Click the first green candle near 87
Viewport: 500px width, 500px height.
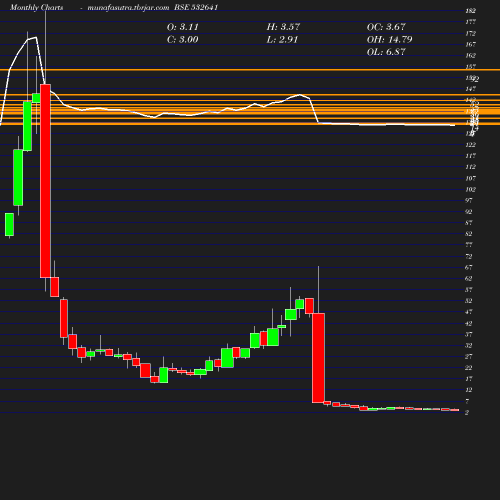click(9, 225)
